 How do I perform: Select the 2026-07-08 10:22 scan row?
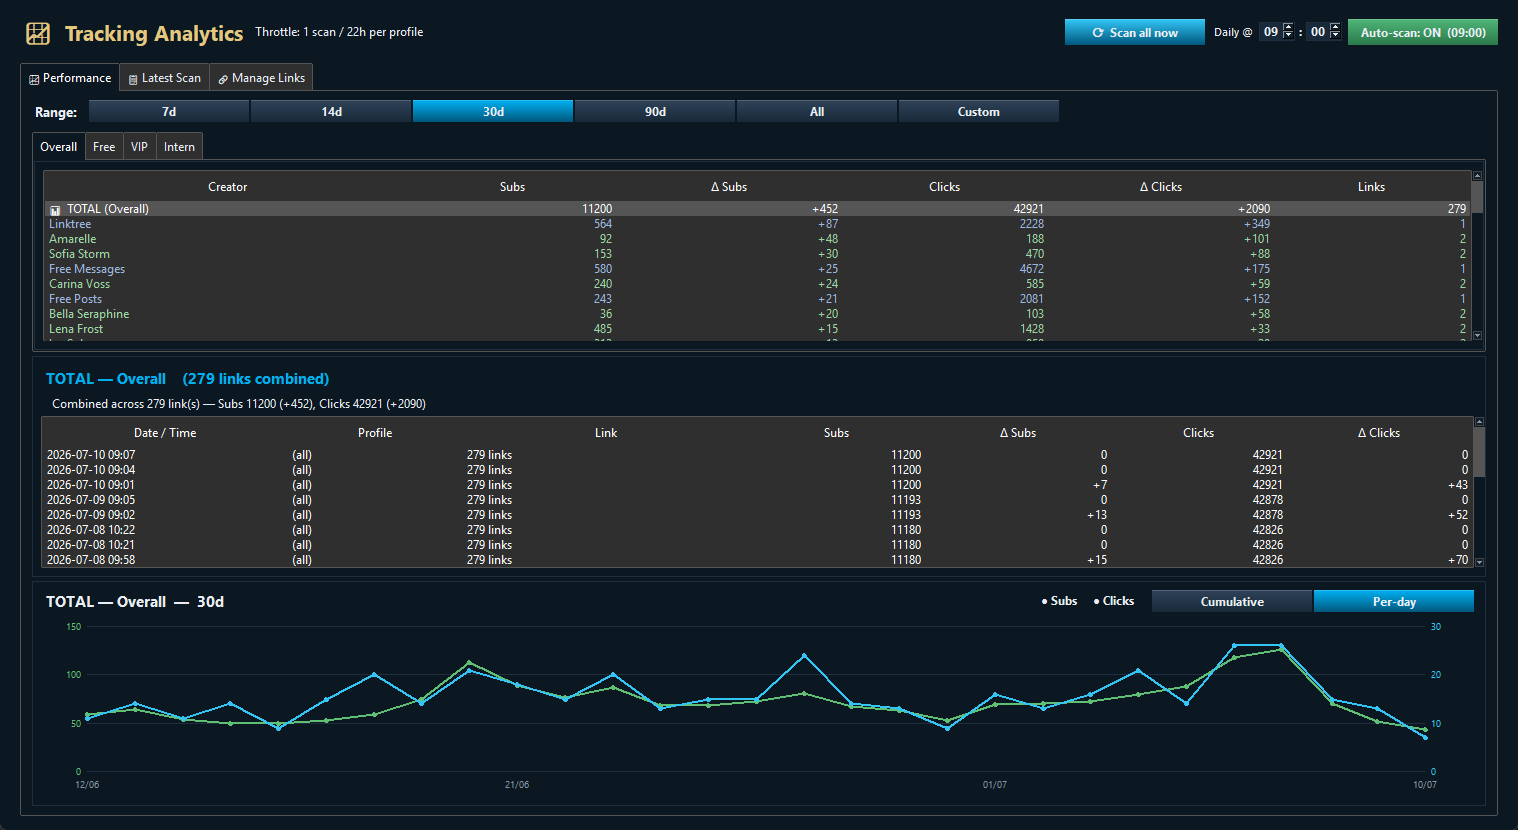[757, 530]
